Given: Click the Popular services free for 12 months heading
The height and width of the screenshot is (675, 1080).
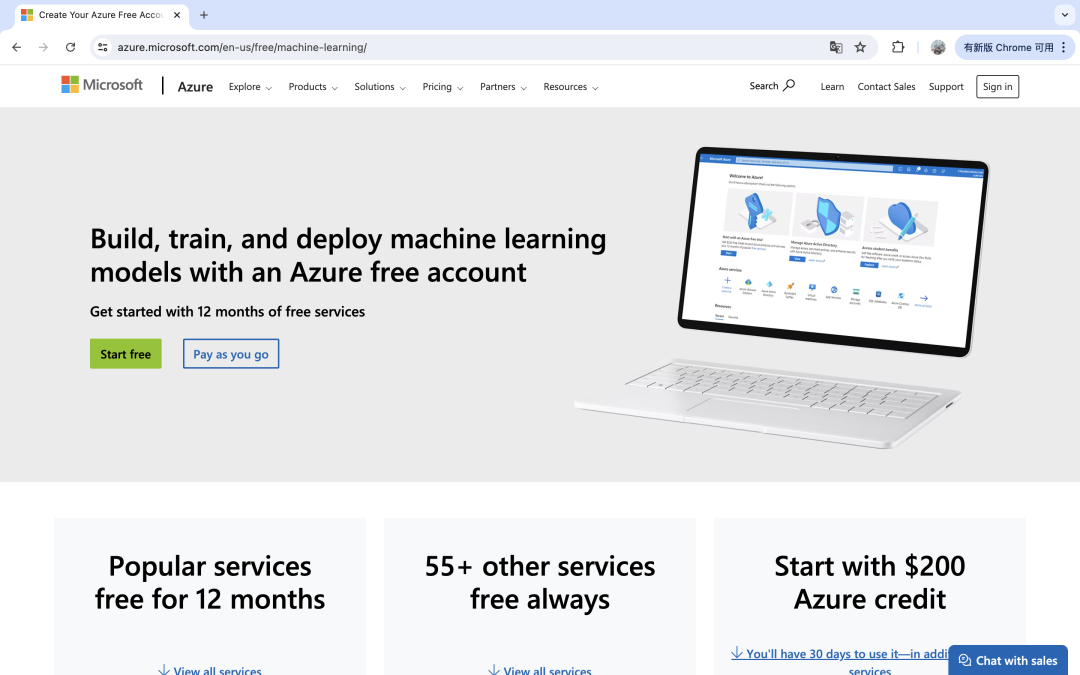Looking at the screenshot, I should point(210,583).
